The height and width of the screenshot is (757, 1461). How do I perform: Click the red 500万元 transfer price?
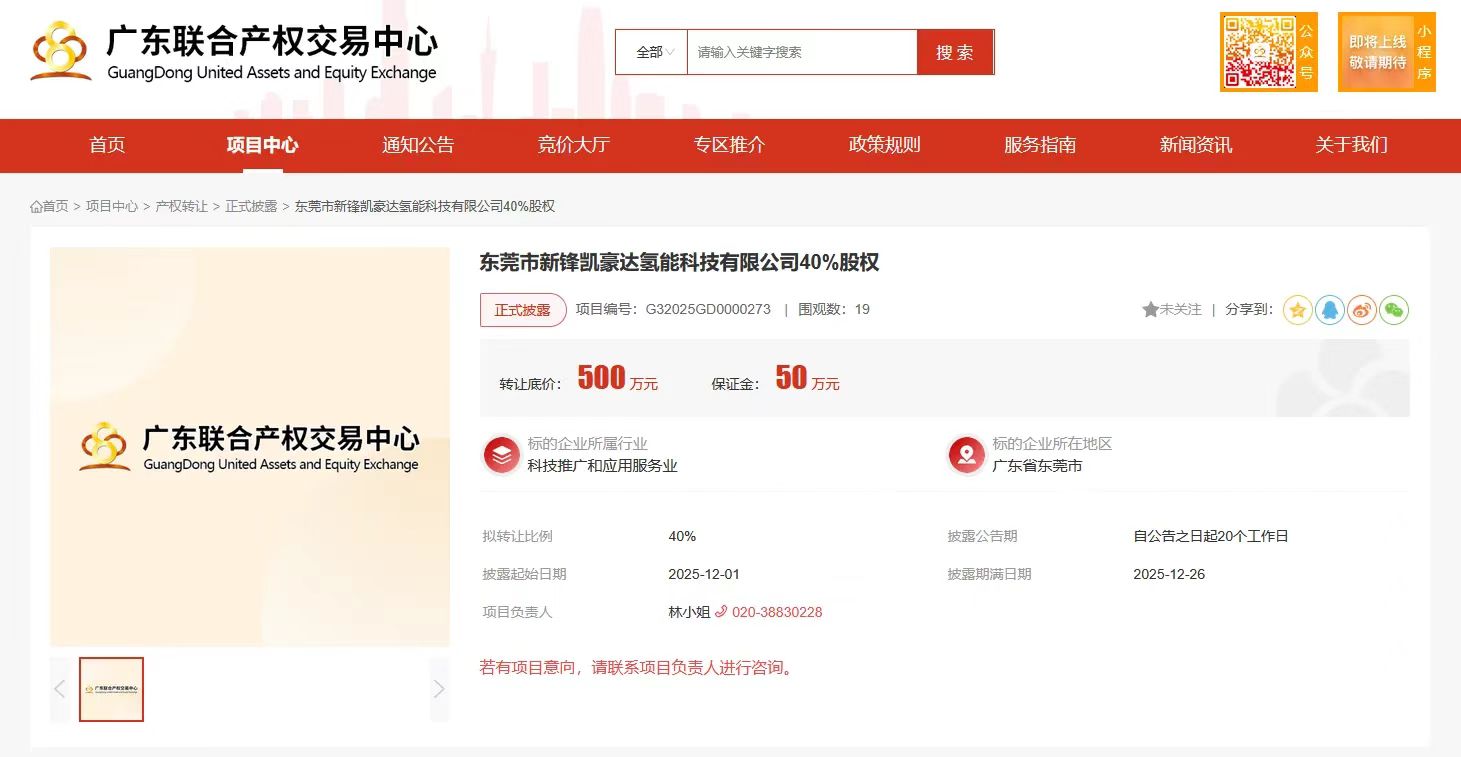click(600, 378)
